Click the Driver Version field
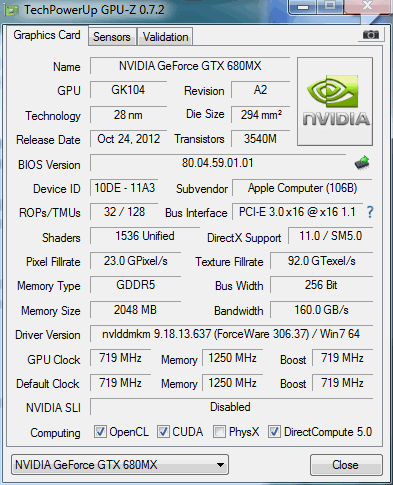Image resolution: width=393 pixels, height=485 pixels. click(x=231, y=334)
